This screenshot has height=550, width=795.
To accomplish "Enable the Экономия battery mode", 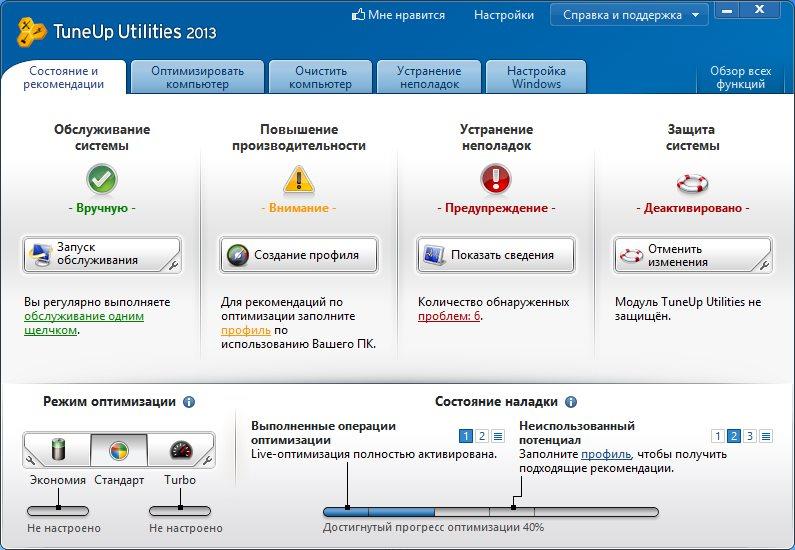I will [x=57, y=450].
